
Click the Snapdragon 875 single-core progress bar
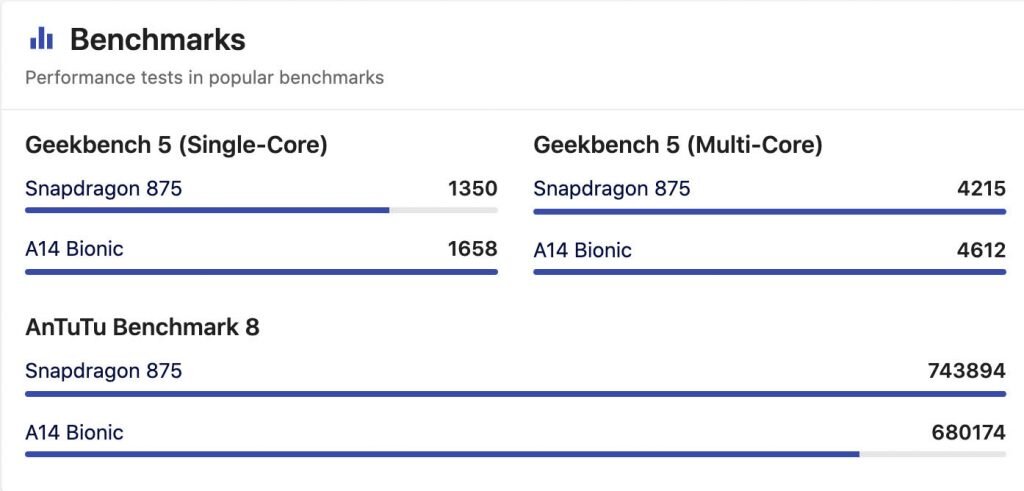261,210
